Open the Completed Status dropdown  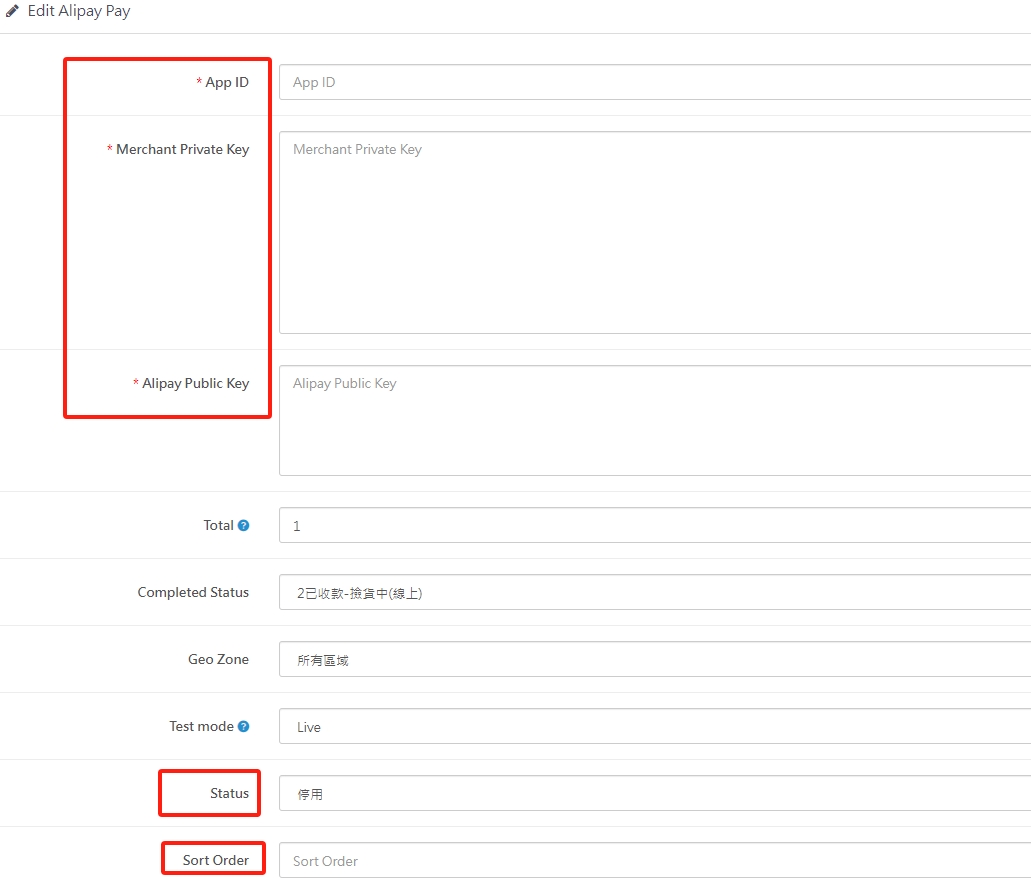655,593
